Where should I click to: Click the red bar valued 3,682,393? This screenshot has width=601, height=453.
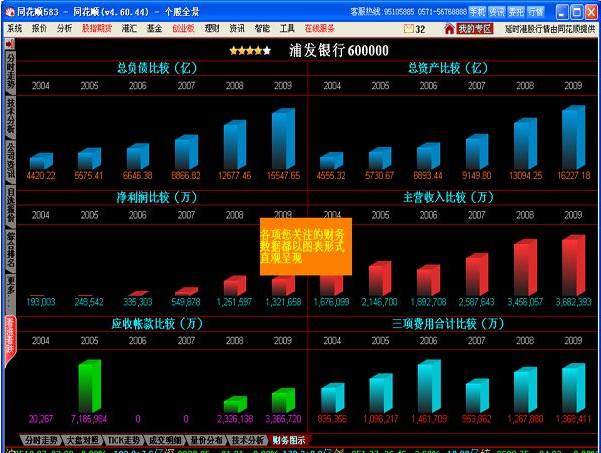click(573, 265)
